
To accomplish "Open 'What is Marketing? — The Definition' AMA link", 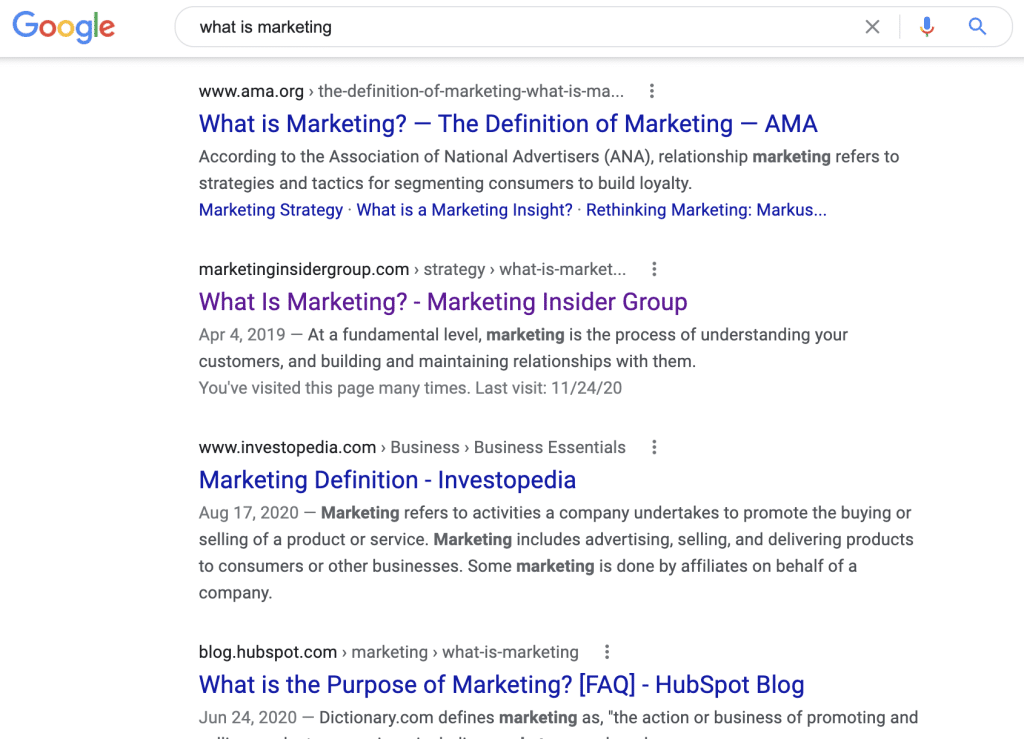I will tap(508, 124).
